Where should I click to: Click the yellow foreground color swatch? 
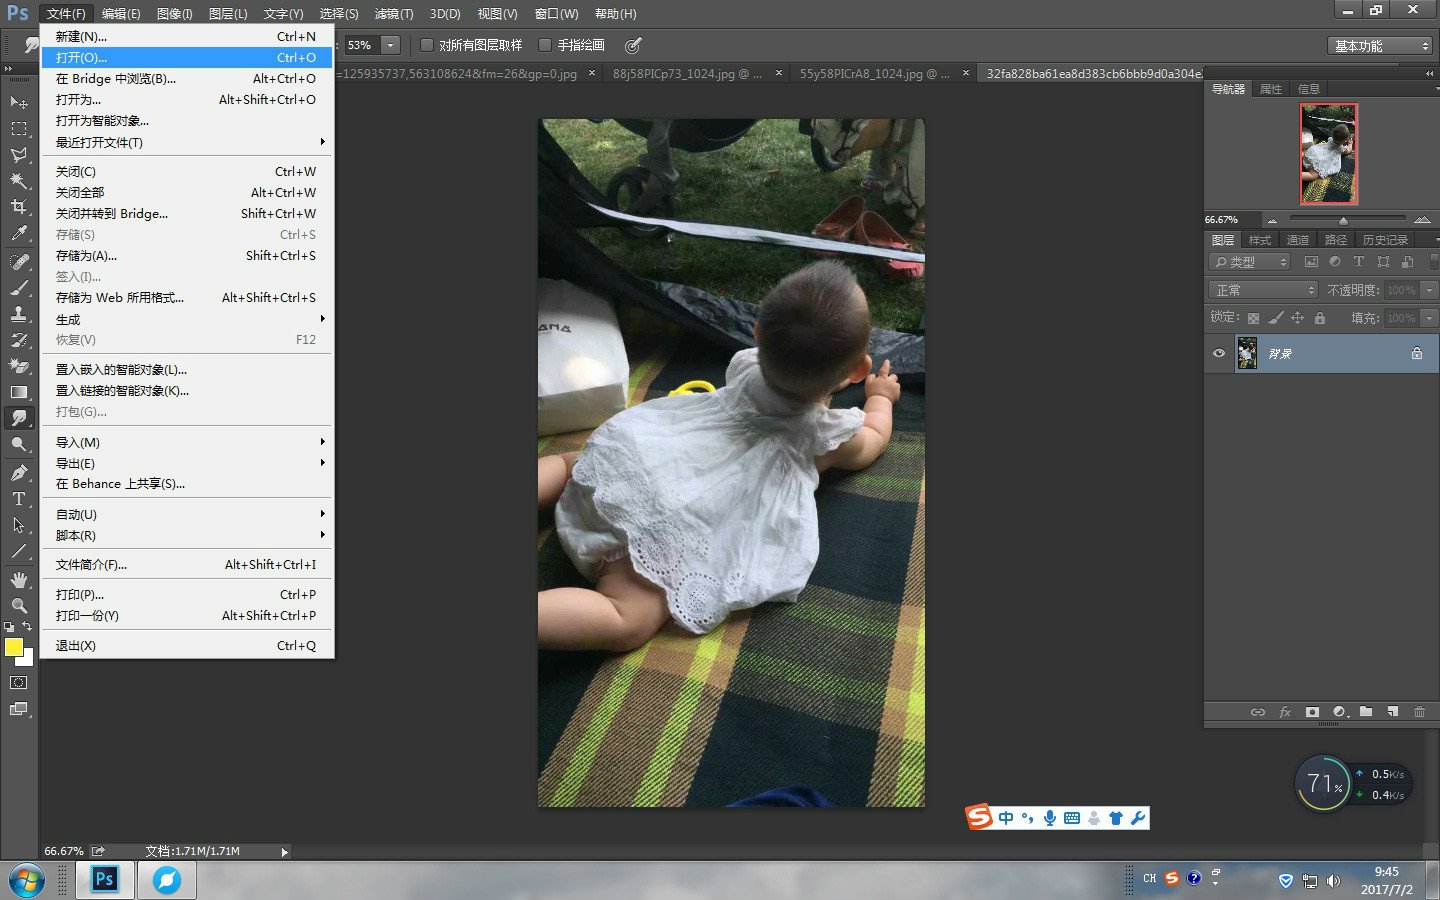coord(14,647)
